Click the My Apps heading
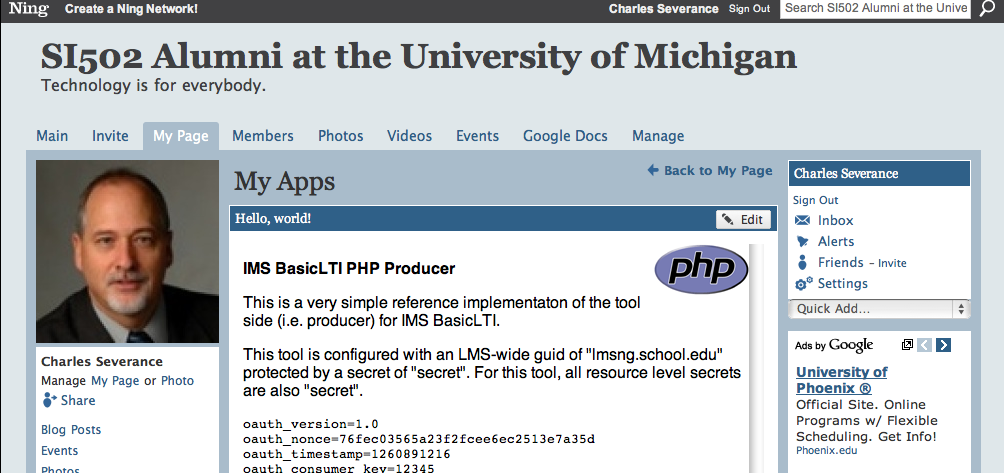The height and width of the screenshot is (473, 1004). tap(284, 182)
